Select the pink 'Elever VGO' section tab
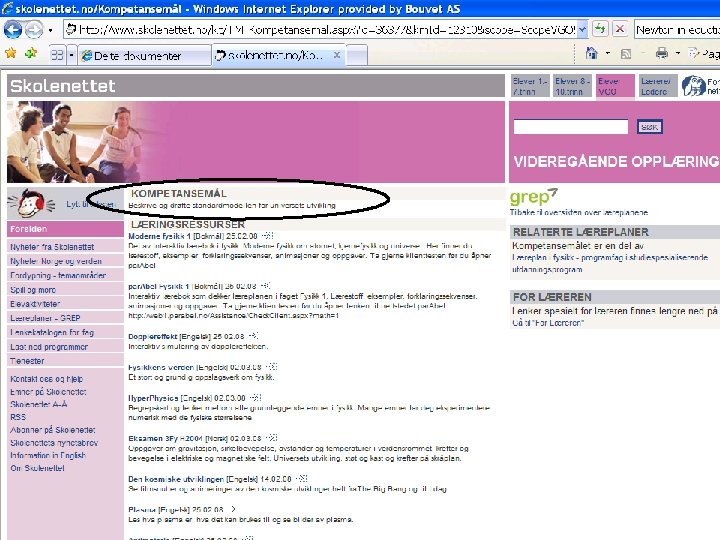This screenshot has height=540, width=720. tap(615, 86)
